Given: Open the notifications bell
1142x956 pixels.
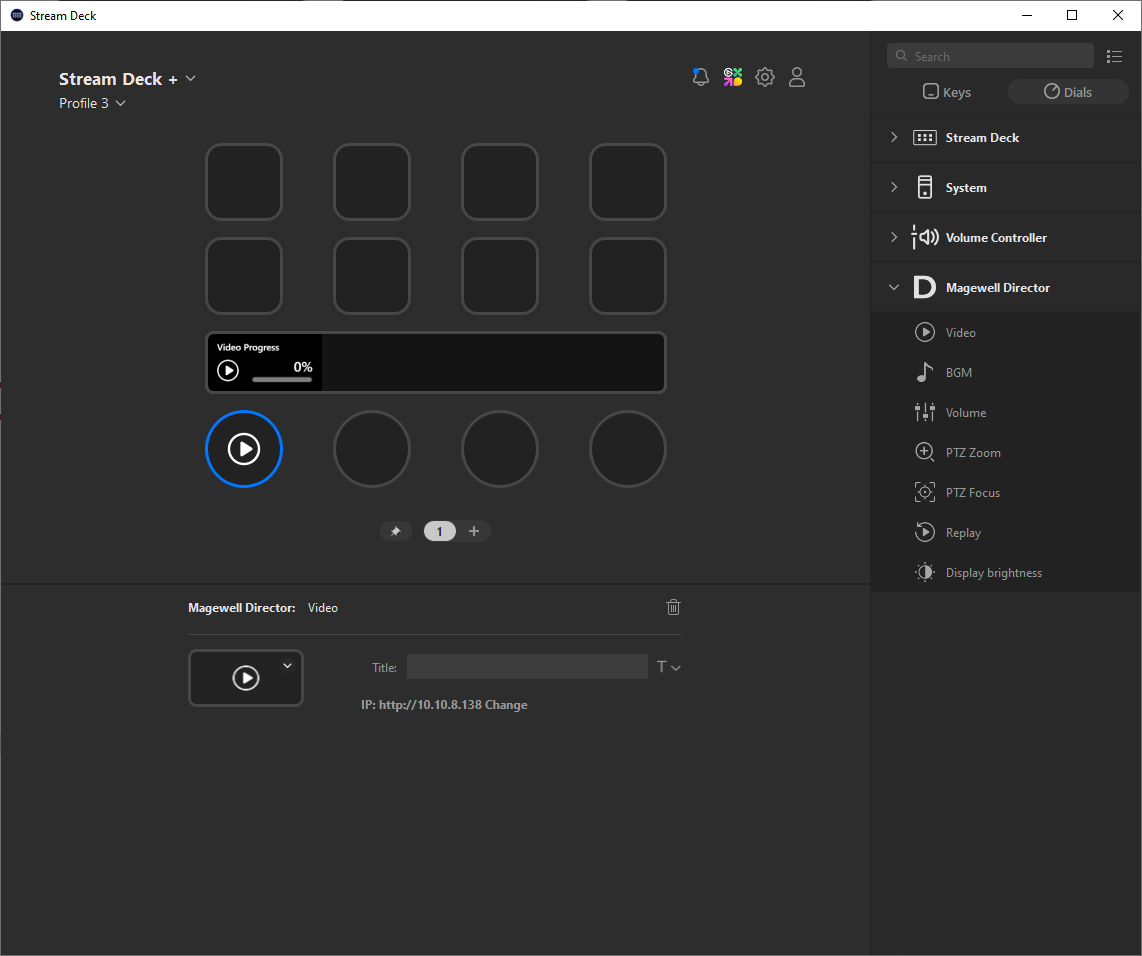Looking at the screenshot, I should (701, 76).
